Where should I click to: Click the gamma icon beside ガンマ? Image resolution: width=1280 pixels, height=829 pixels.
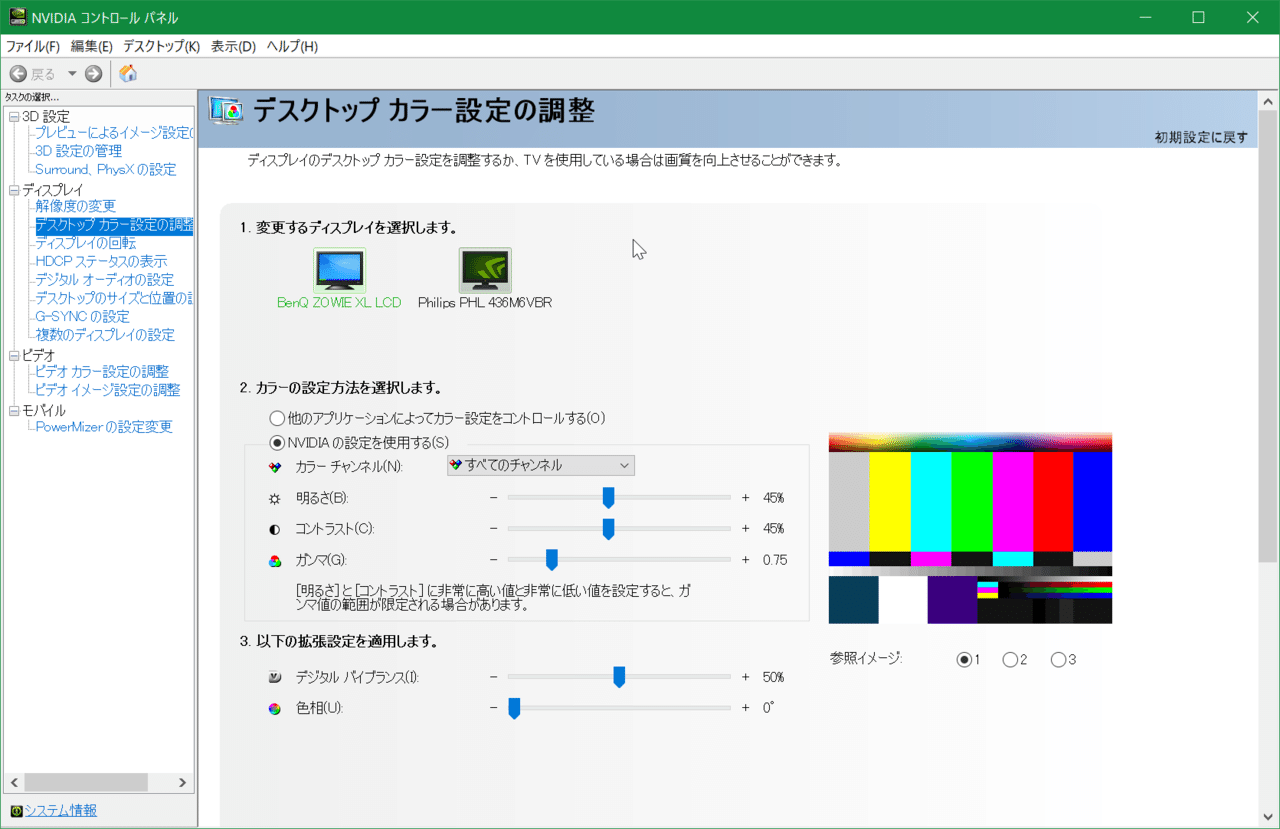(x=275, y=560)
